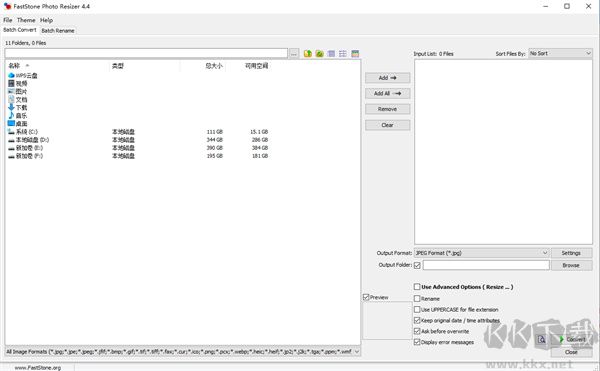Switch to details list view icon
The image size is (600, 371).
click(x=331, y=54)
